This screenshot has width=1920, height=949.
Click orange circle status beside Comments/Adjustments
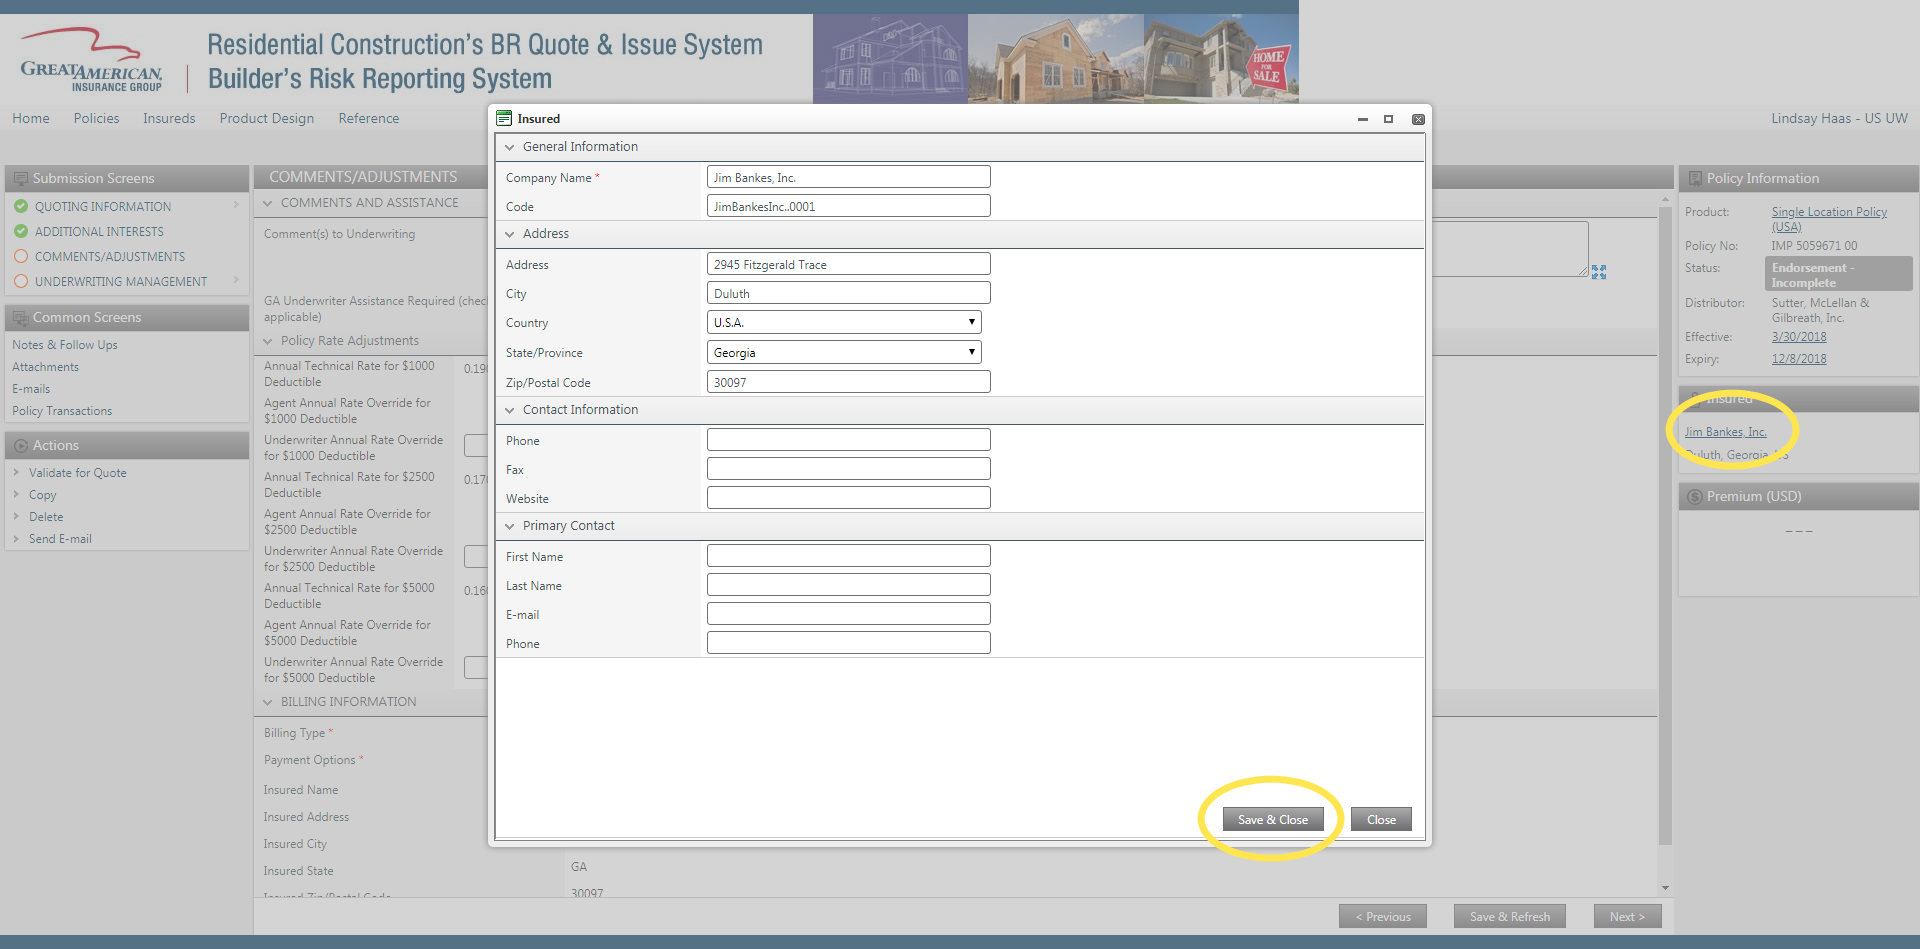[21, 256]
